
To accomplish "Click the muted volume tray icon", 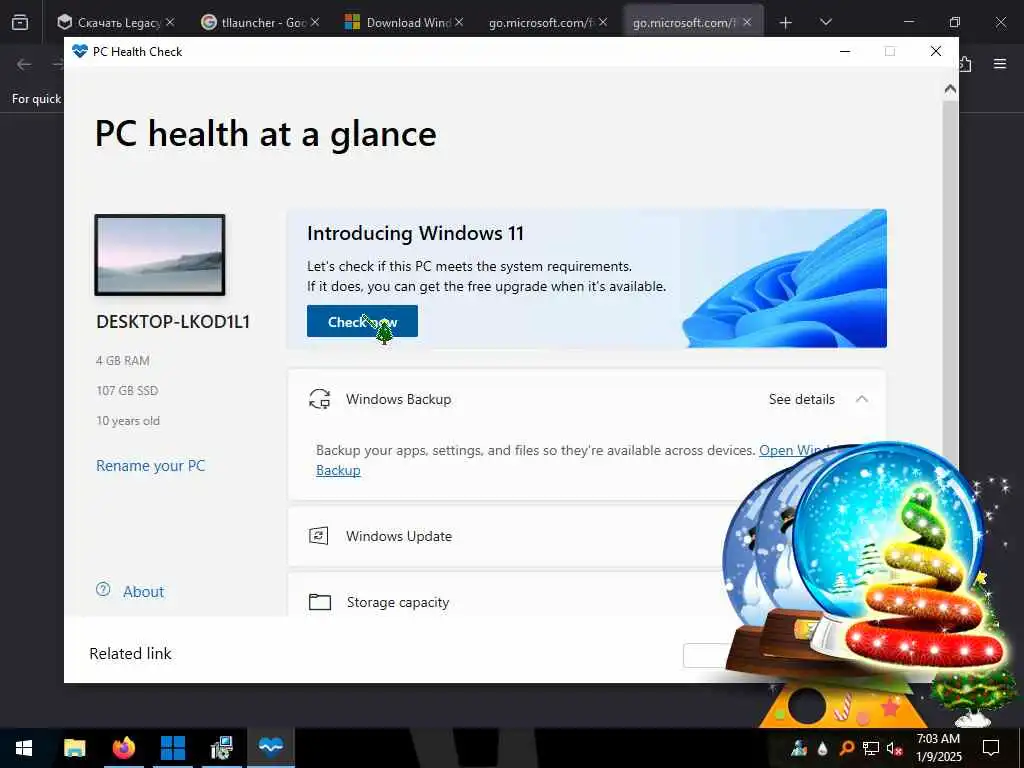I will coord(894,748).
